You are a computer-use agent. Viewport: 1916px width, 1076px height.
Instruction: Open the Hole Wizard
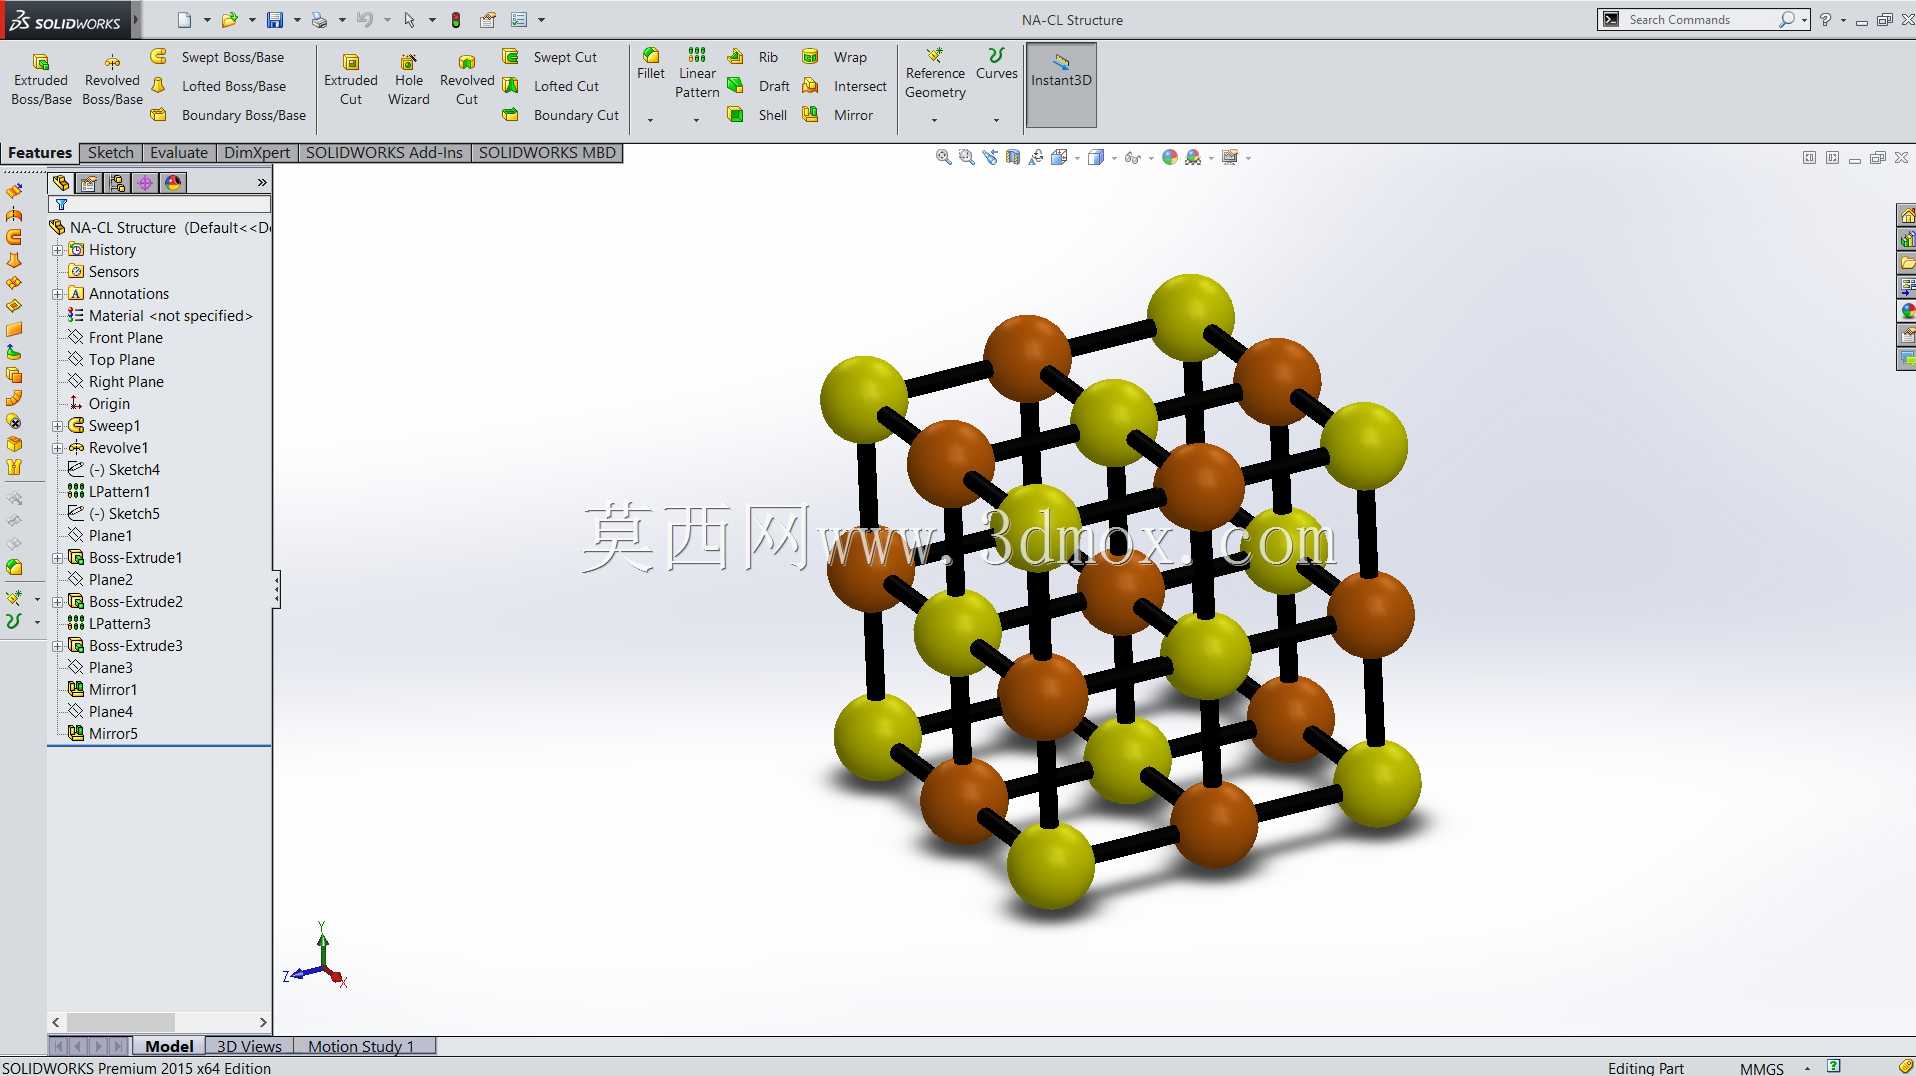pos(408,80)
